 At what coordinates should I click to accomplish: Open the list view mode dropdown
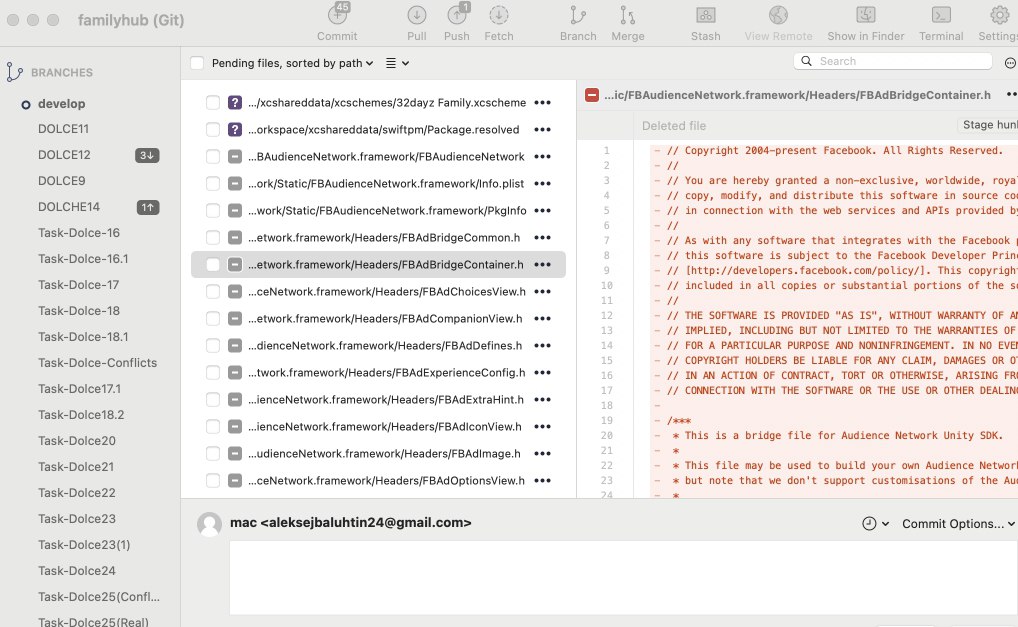click(397, 63)
